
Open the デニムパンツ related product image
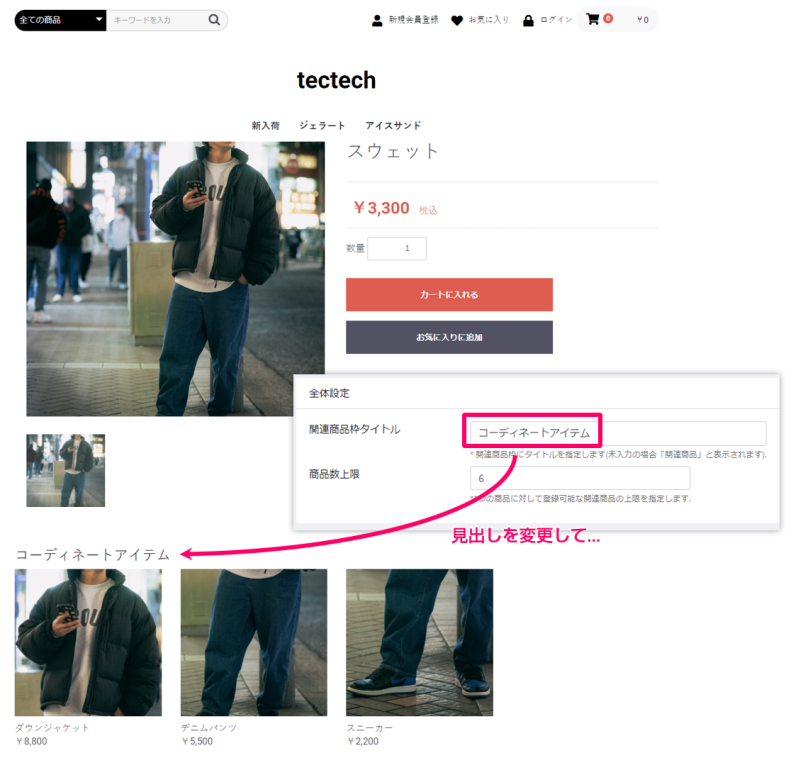(x=254, y=642)
